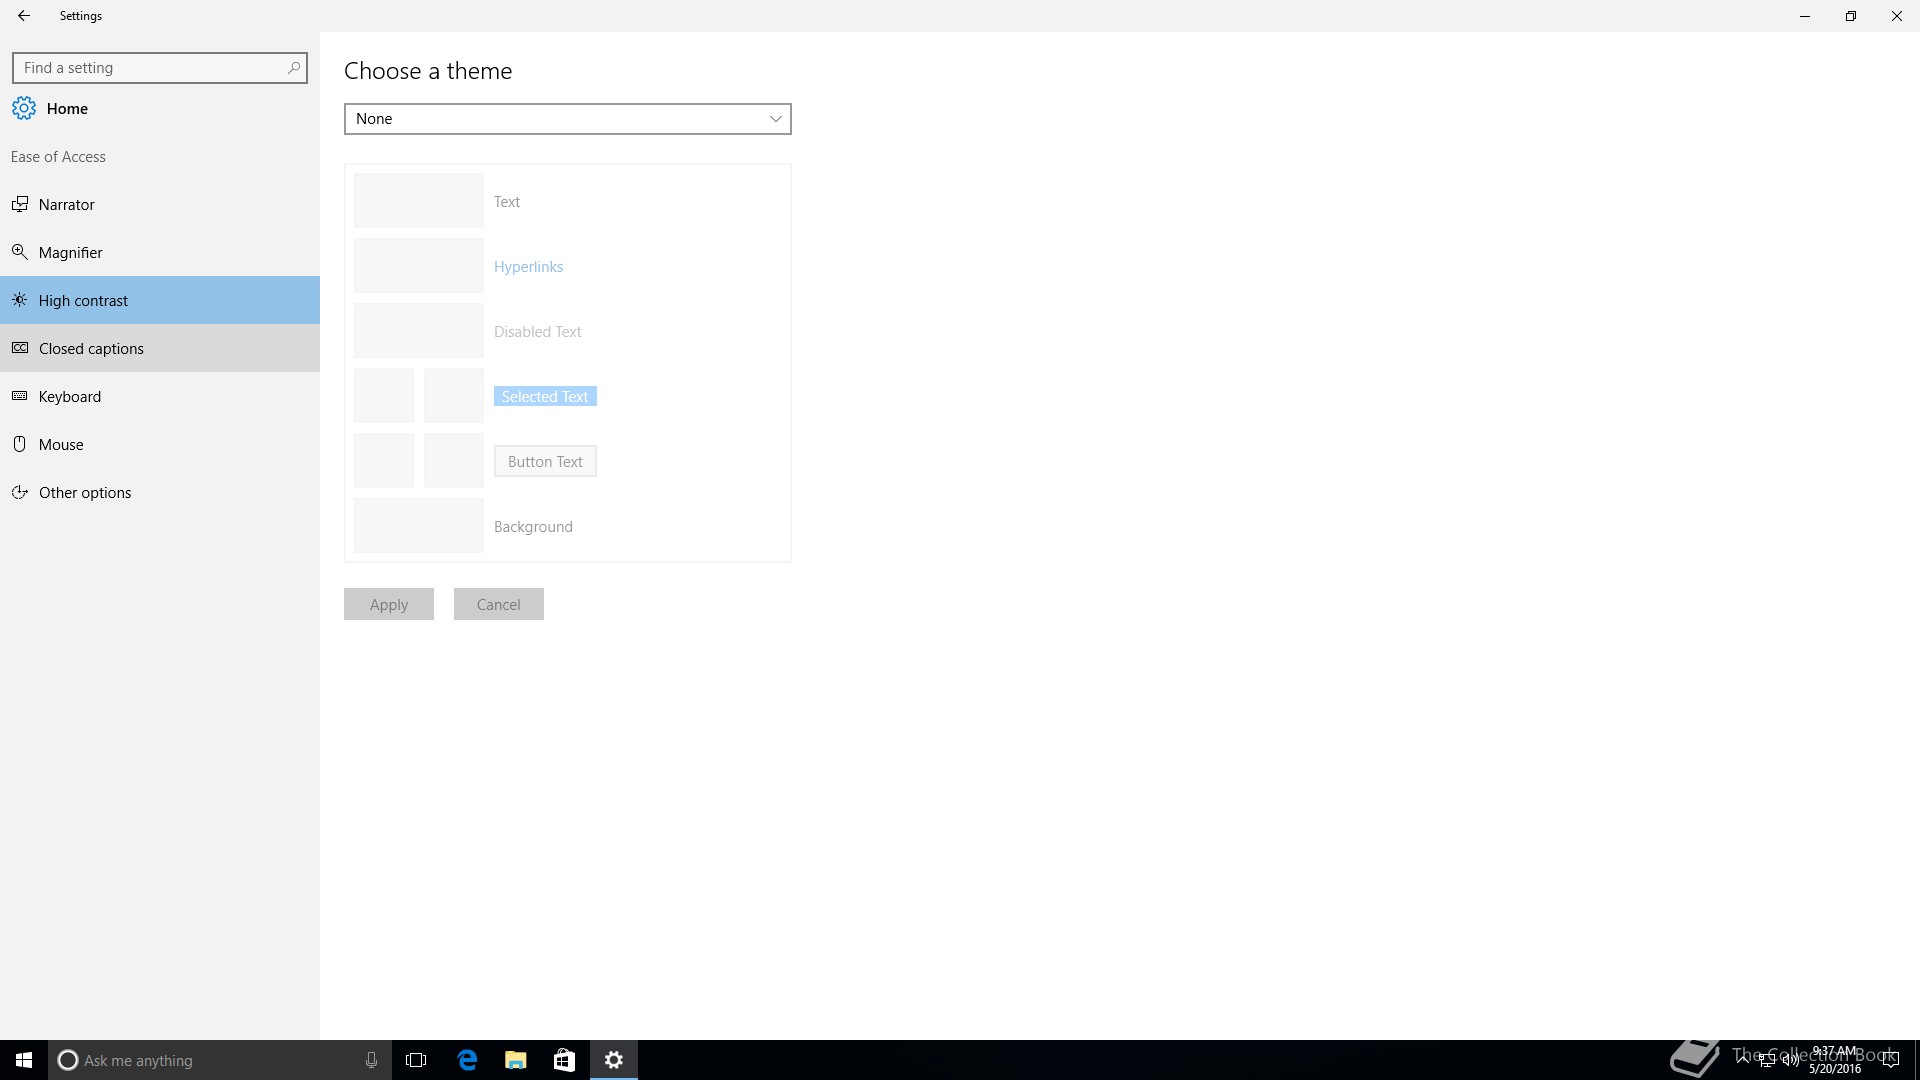Click the search magnifier icon
This screenshot has width=1920, height=1080.
click(x=293, y=68)
